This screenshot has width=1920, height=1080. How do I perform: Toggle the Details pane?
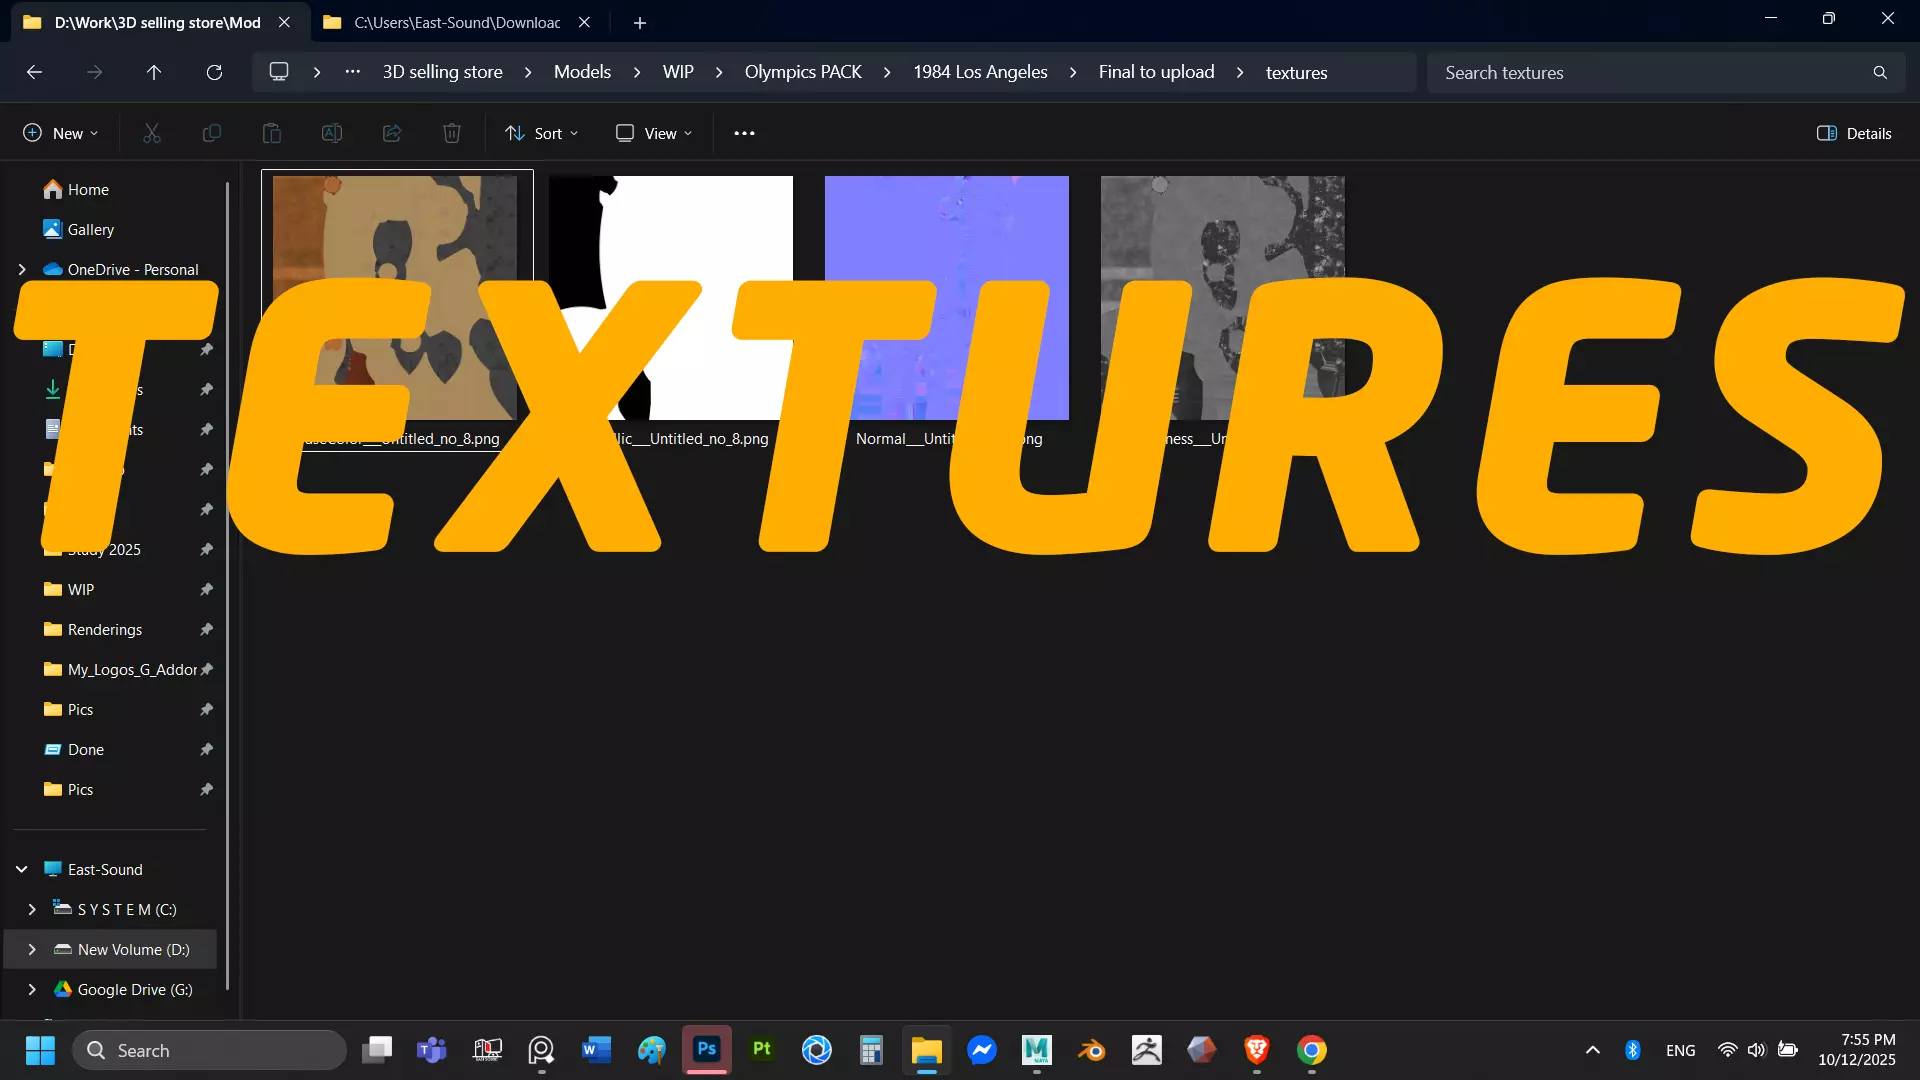point(1854,133)
